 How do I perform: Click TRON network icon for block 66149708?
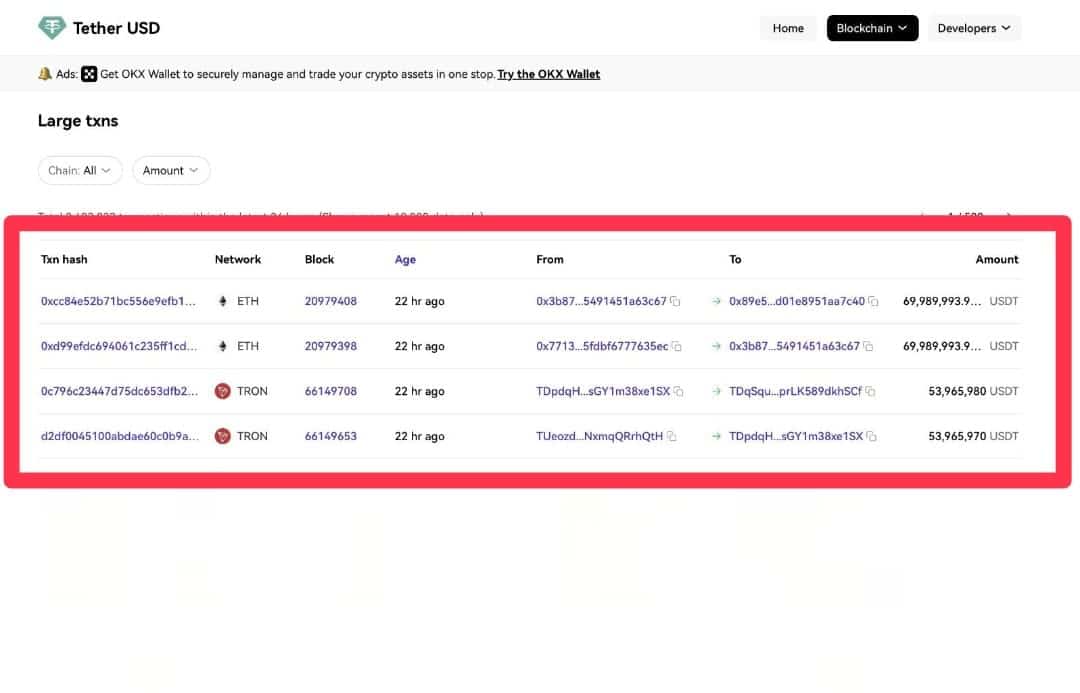(222, 391)
